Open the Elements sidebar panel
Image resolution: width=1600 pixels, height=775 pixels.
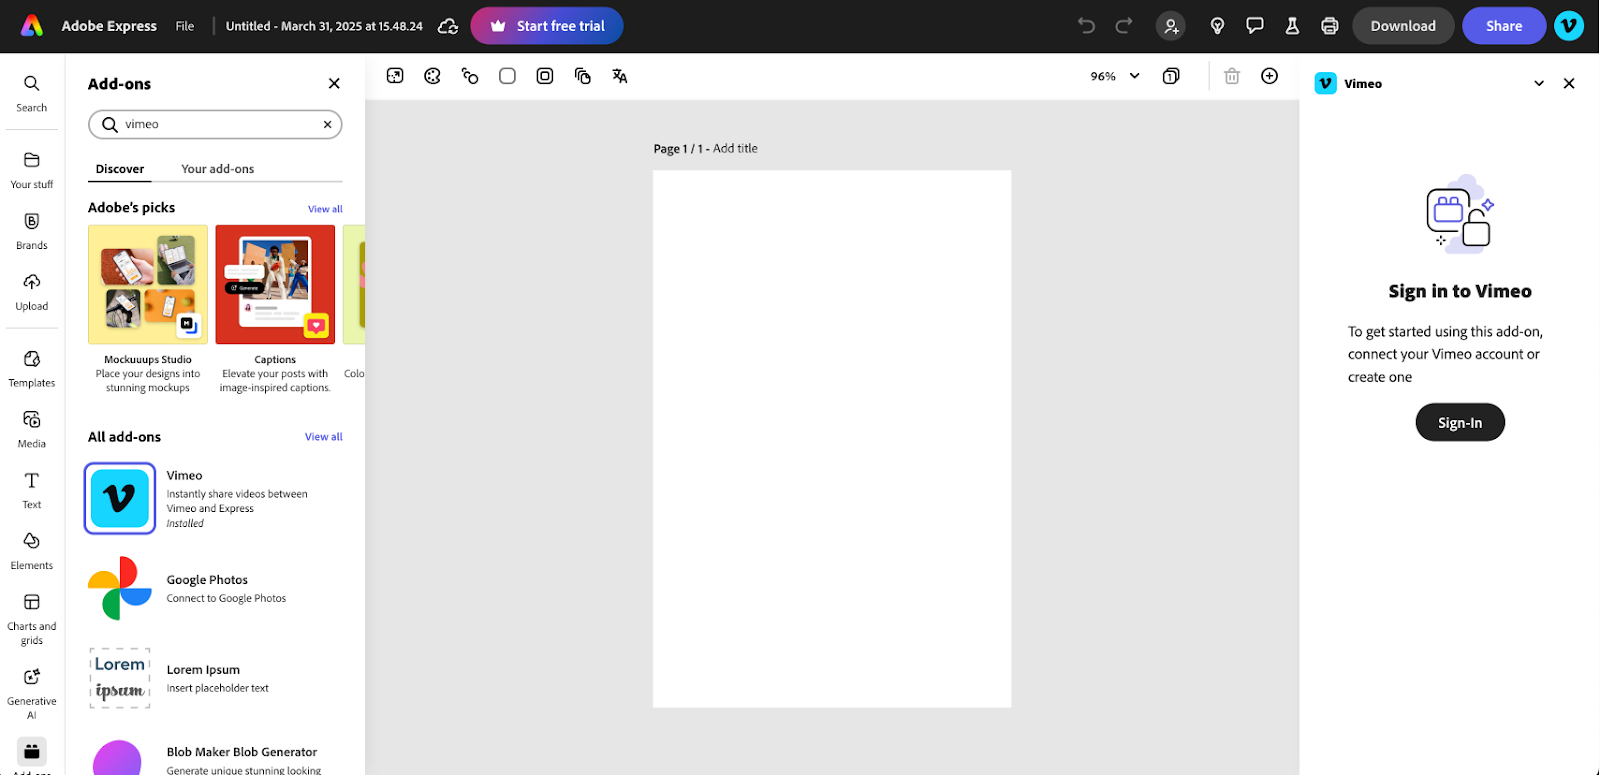[32, 550]
